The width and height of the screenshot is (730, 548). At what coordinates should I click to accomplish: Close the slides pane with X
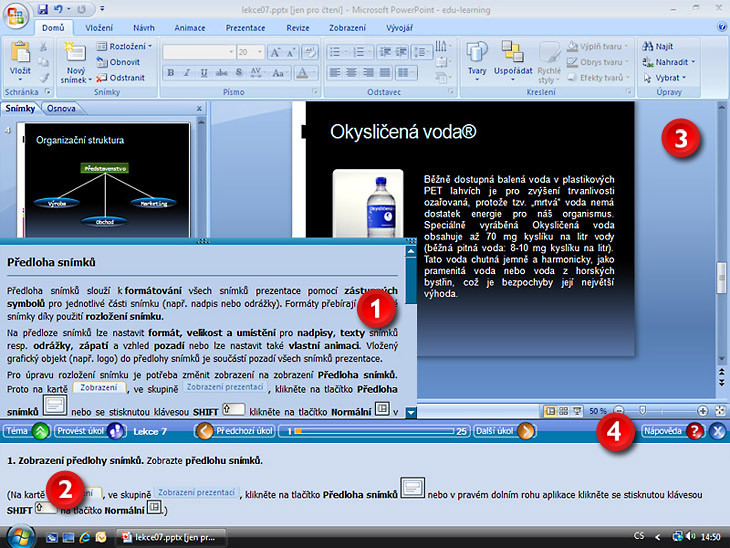click(199, 108)
